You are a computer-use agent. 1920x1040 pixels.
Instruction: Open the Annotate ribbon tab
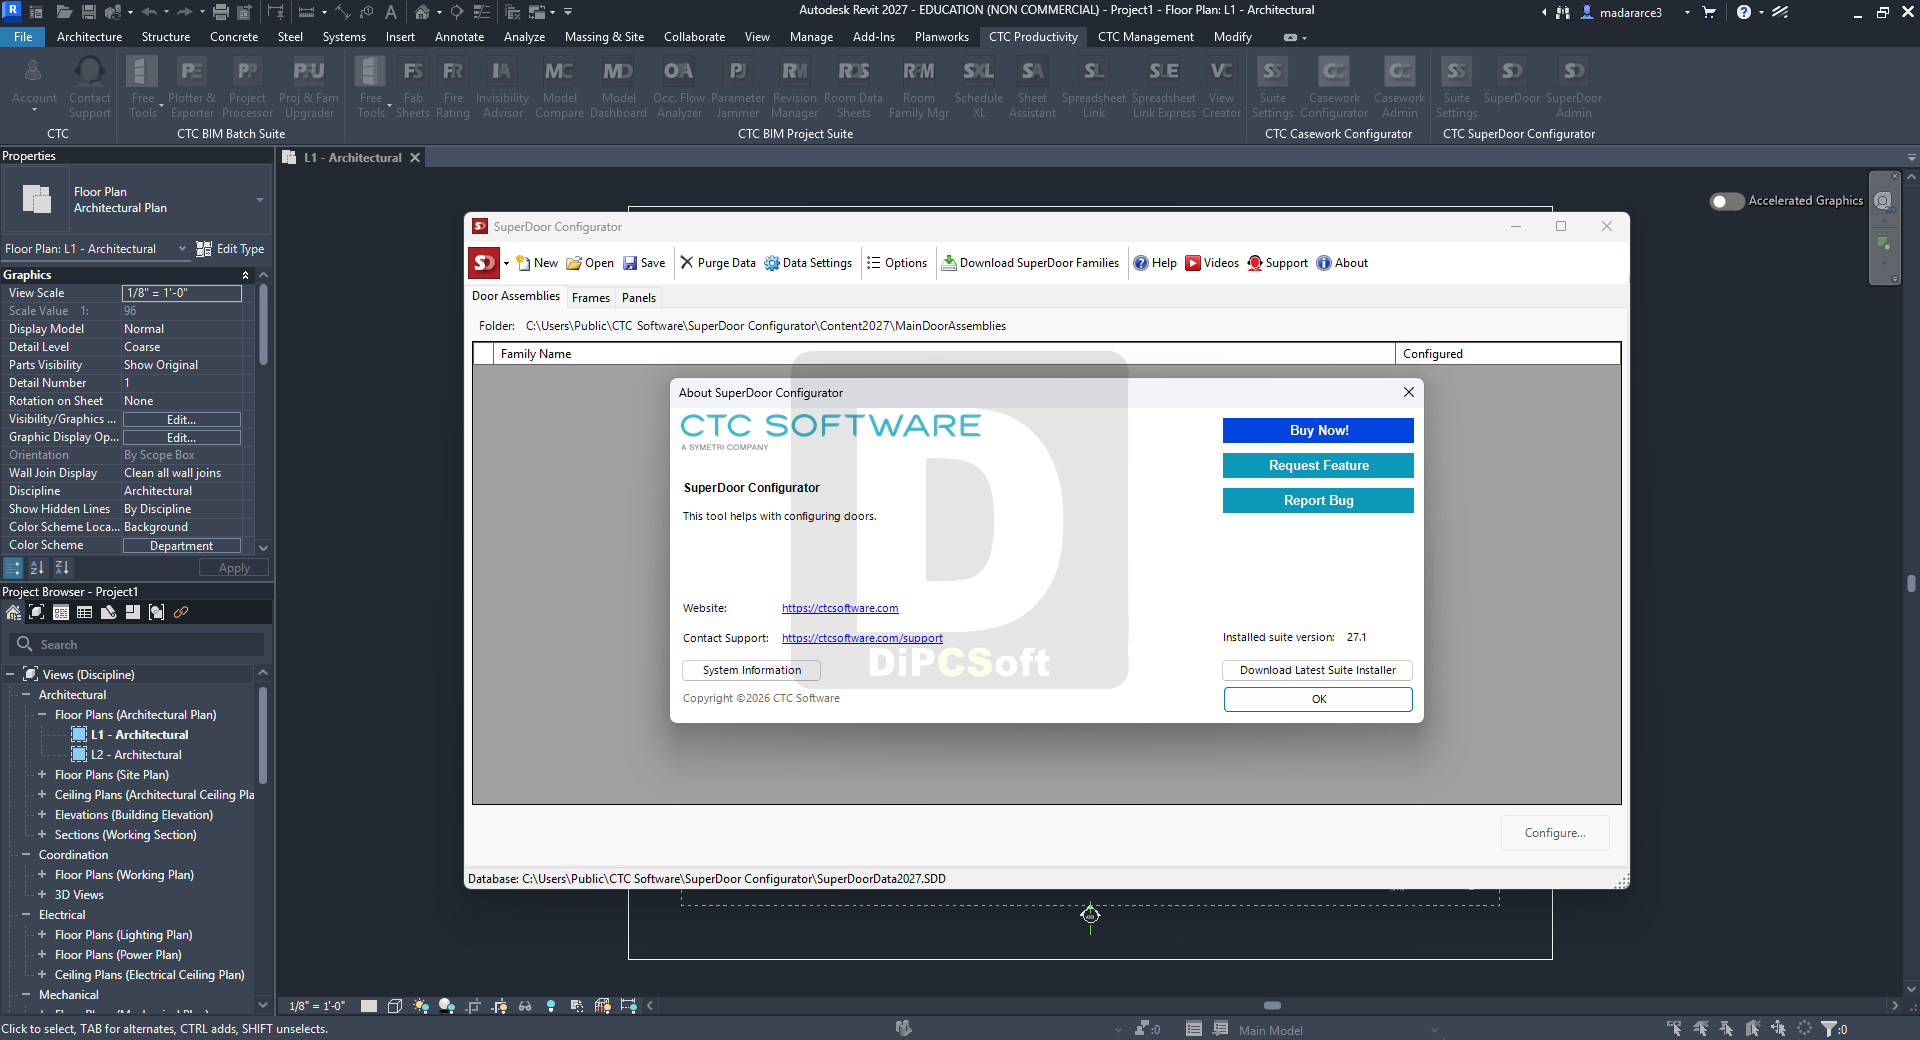(x=459, y=37)
